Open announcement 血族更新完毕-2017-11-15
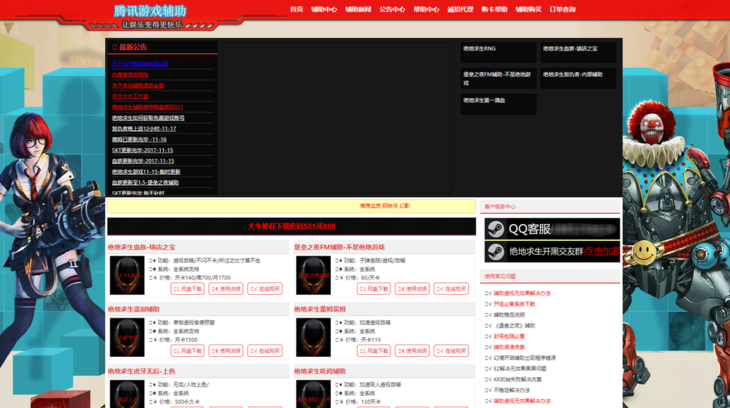730x408 pixels. (143, 161)
